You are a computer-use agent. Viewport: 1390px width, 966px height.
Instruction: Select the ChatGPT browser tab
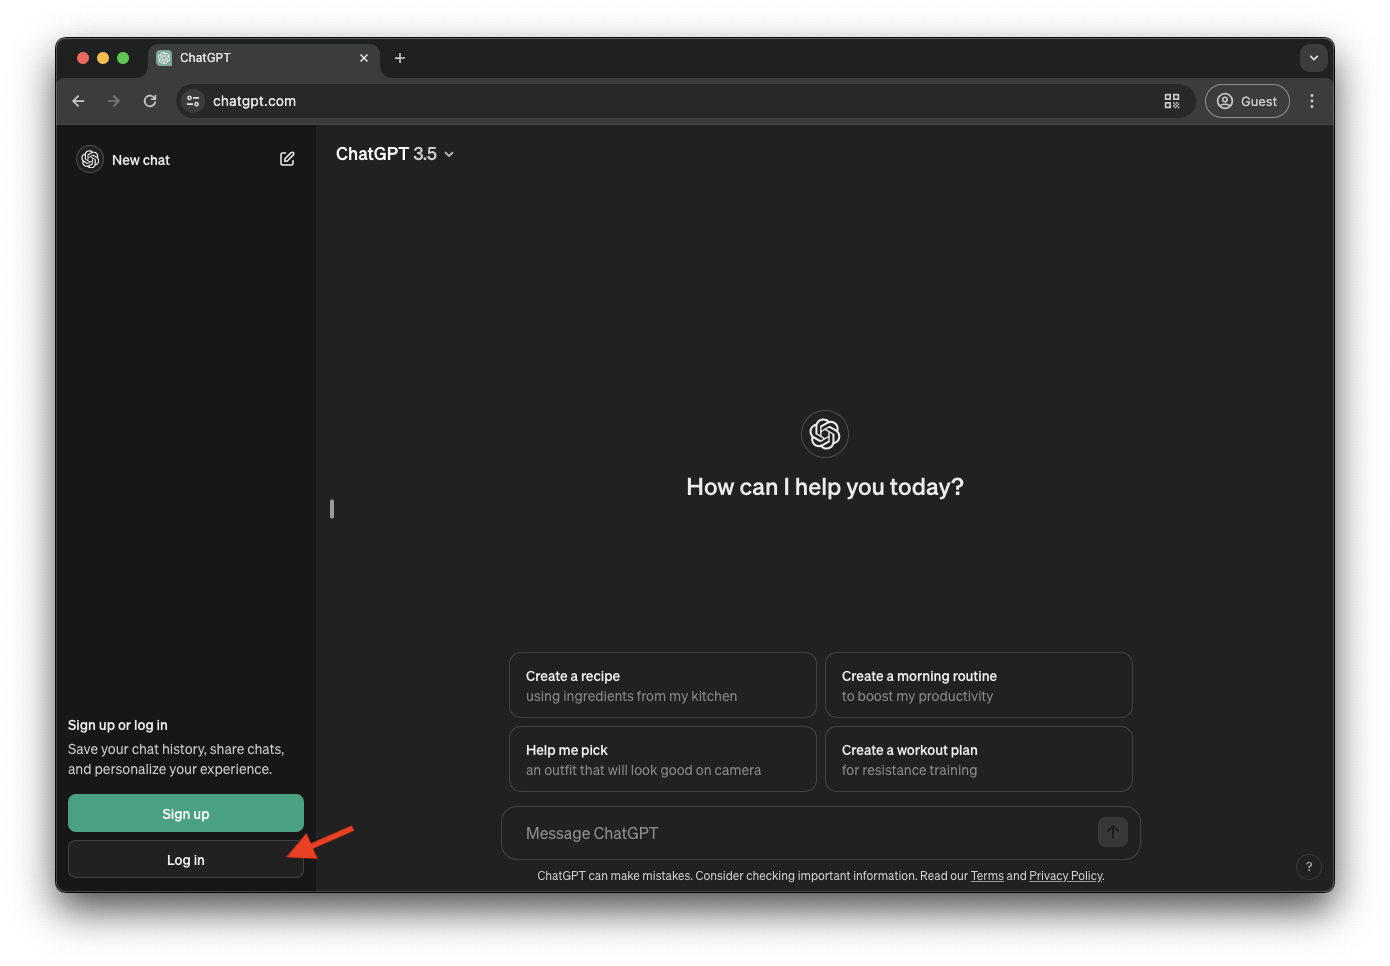click(263, 58)
